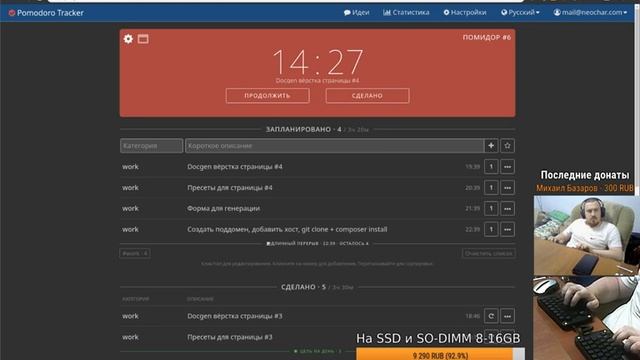Click the СДЕЛАНО button
The height and width of the screenshot is (360, 640).
367,96
